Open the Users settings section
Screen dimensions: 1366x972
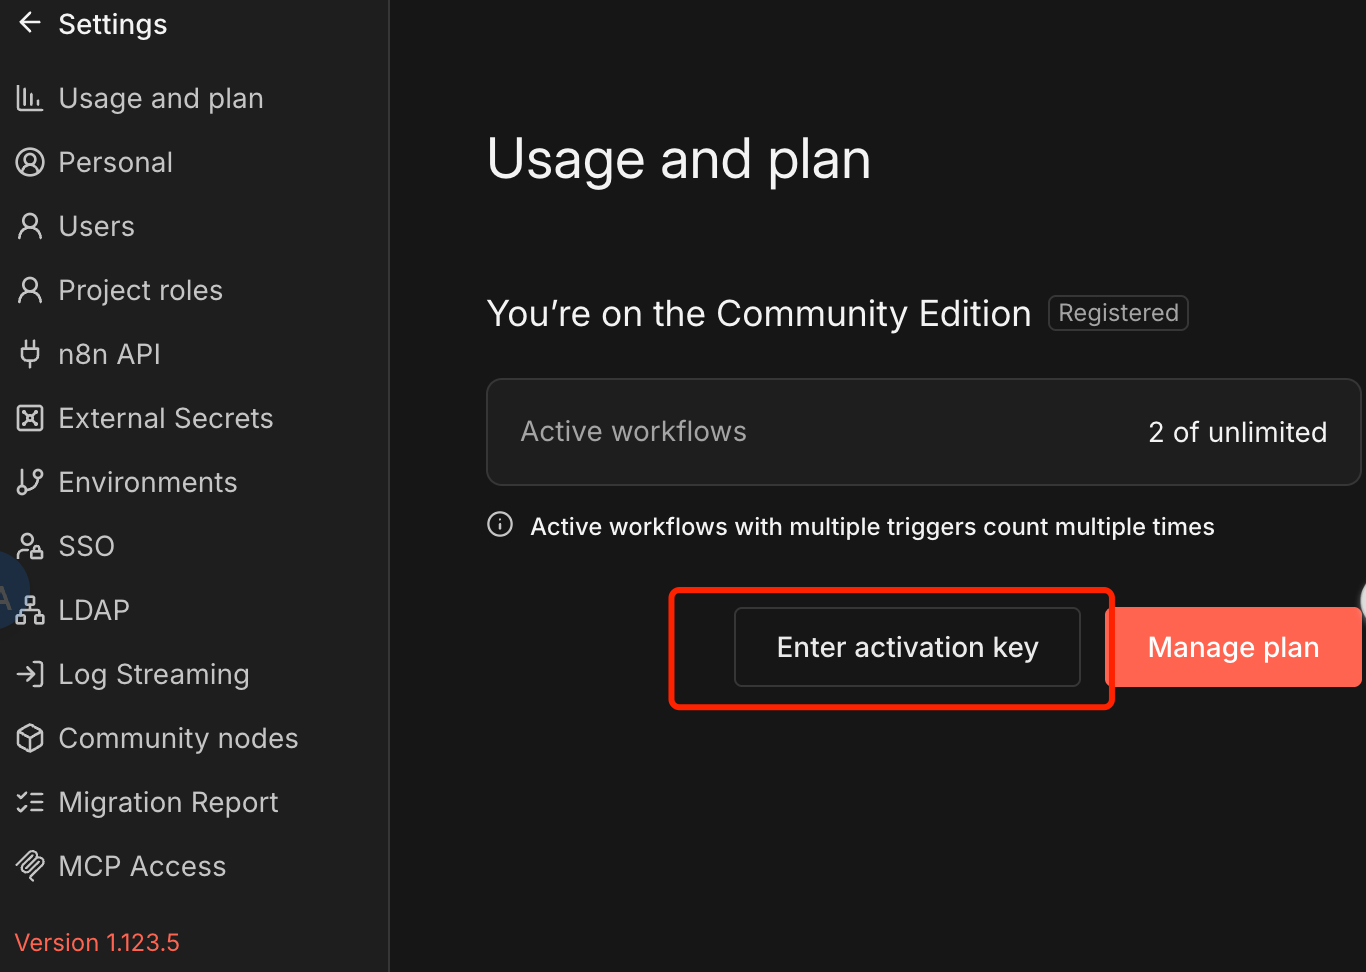[97, 226]
